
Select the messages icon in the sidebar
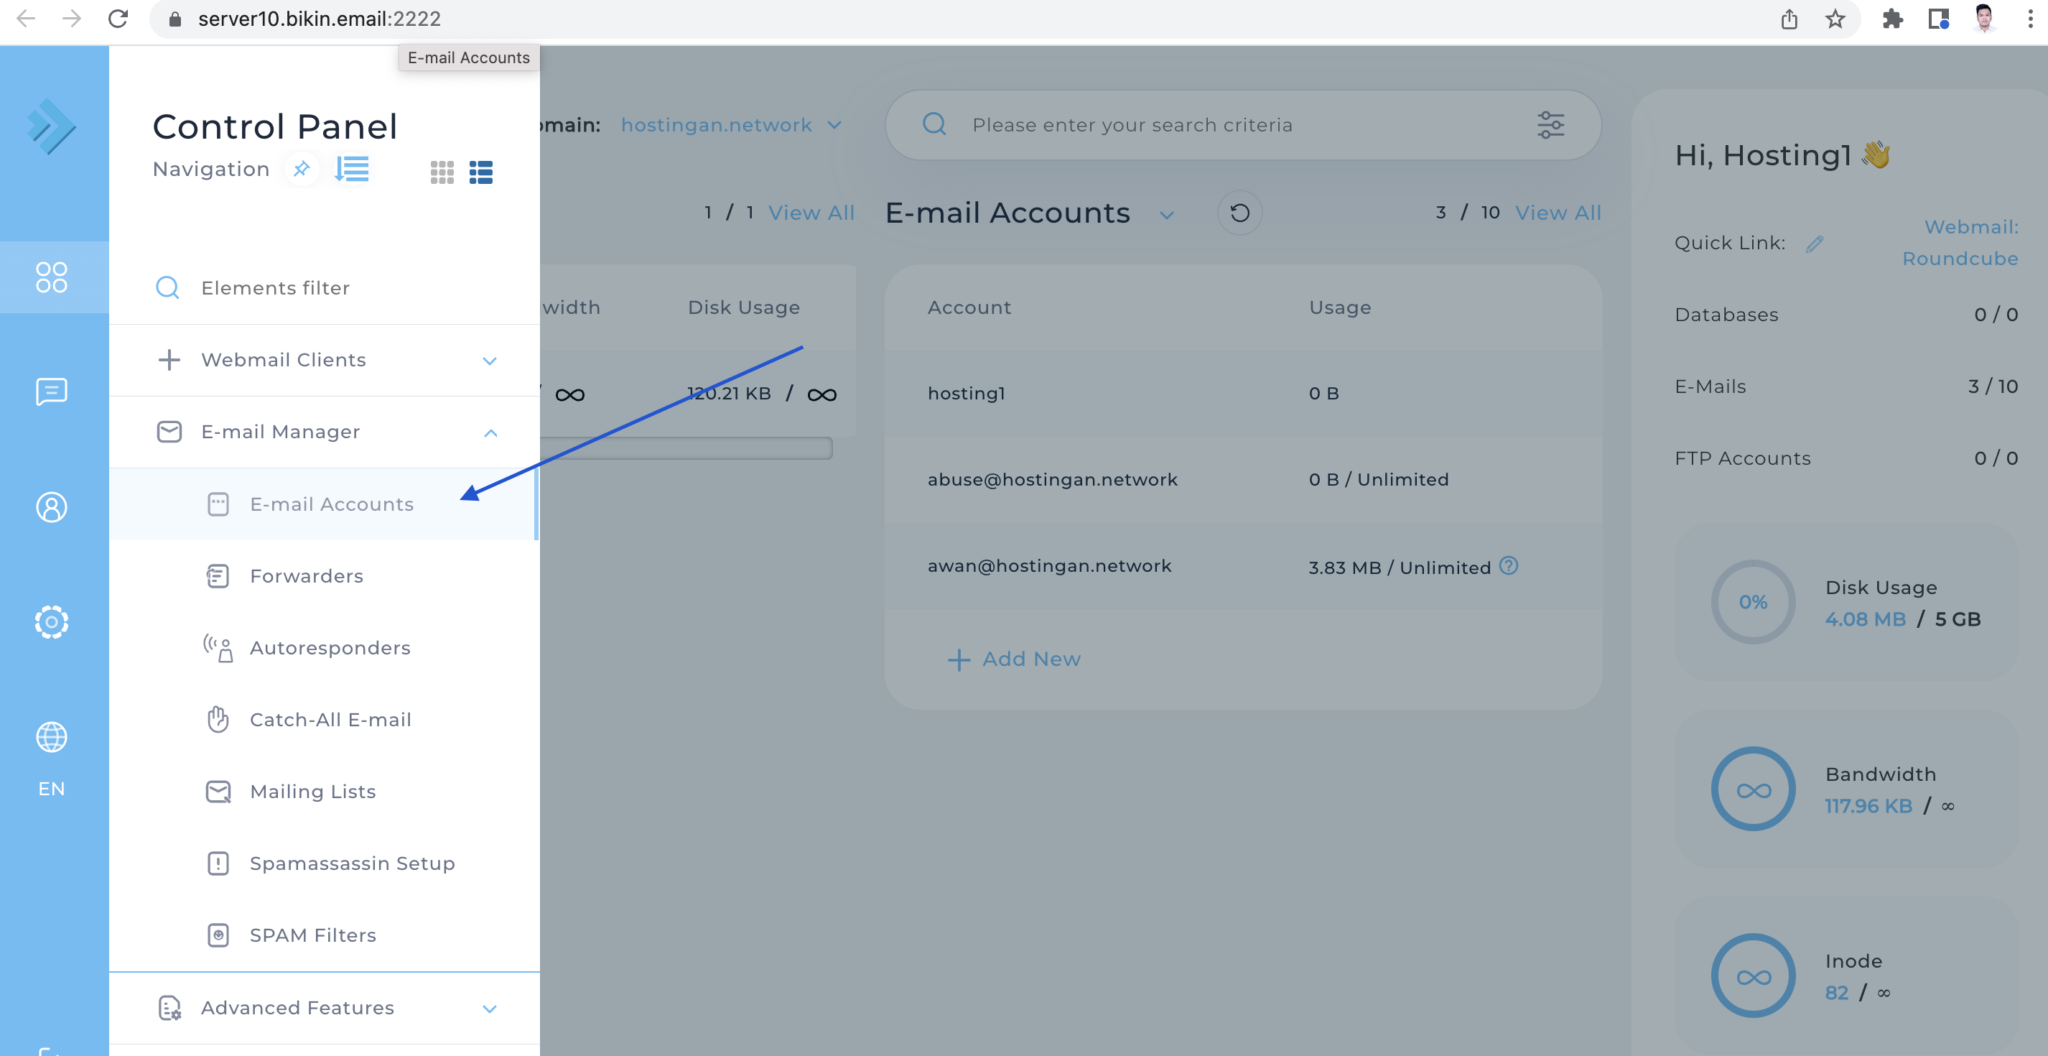point(51,391)
